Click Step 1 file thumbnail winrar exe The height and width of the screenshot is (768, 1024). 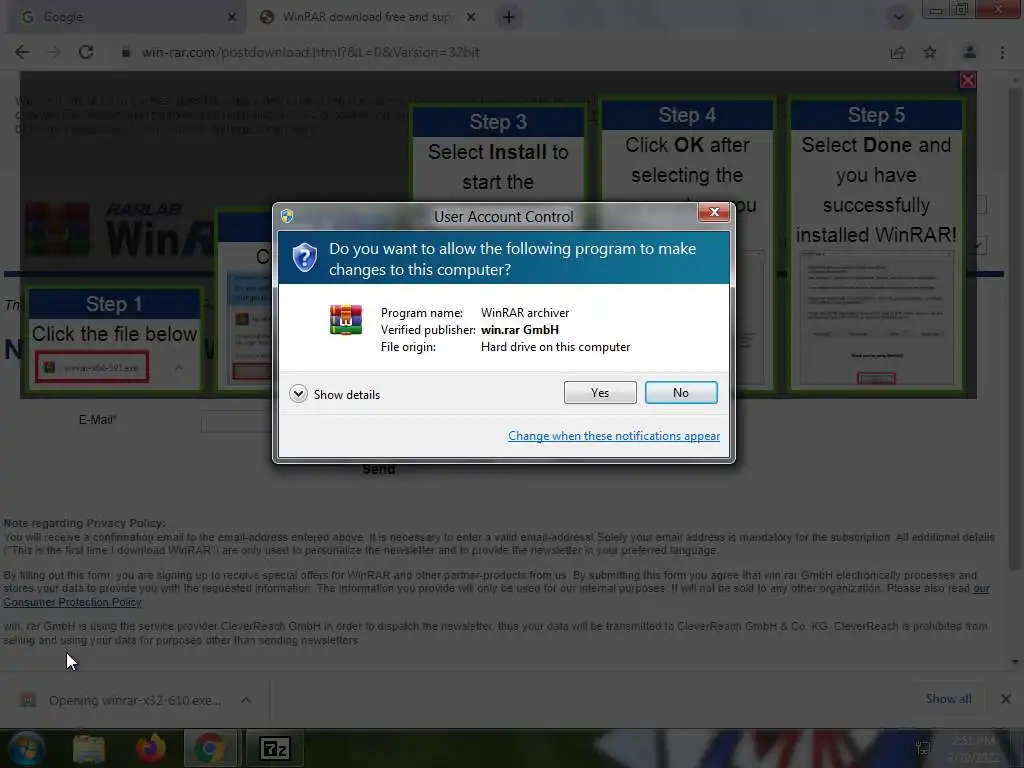coord(91,367)
